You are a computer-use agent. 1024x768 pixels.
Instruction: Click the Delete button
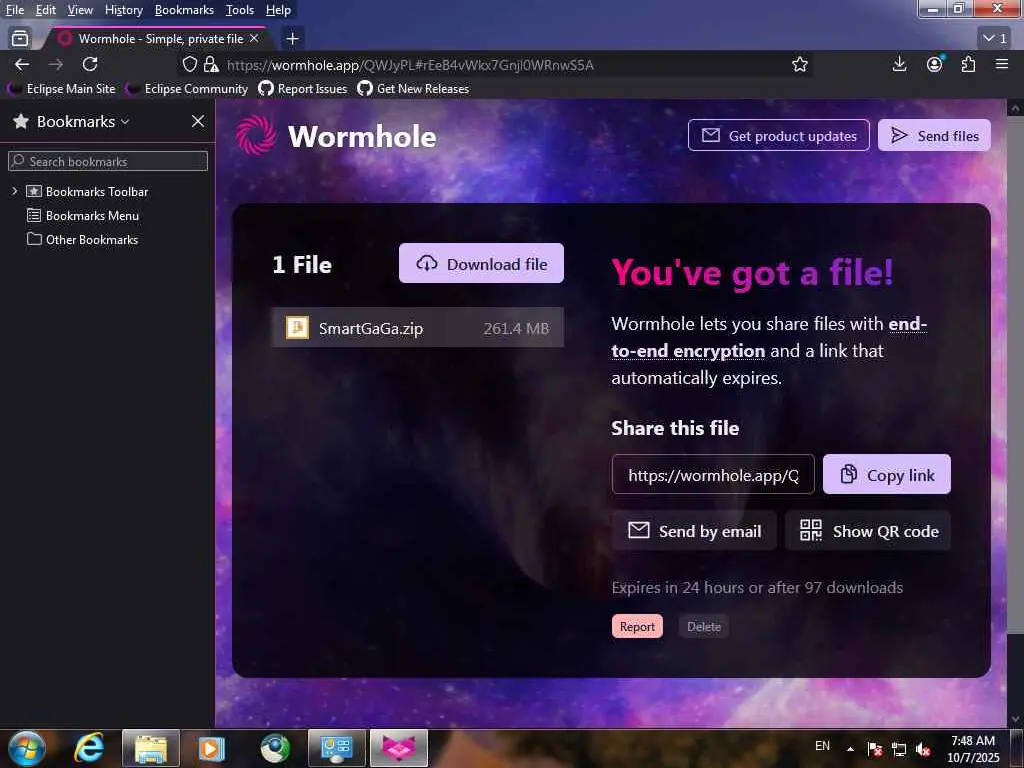[703, 626]
